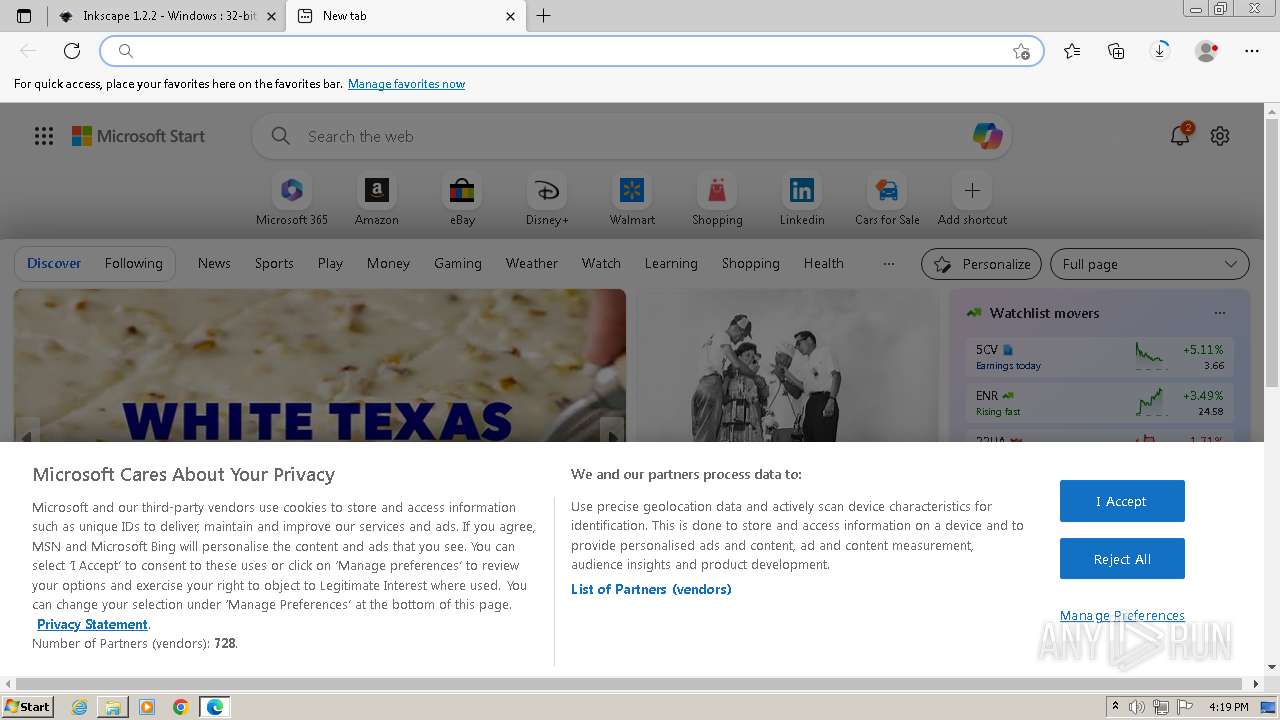1280x720 pixels.
Task: Click I Accept cookies button
Action: 1122,501
